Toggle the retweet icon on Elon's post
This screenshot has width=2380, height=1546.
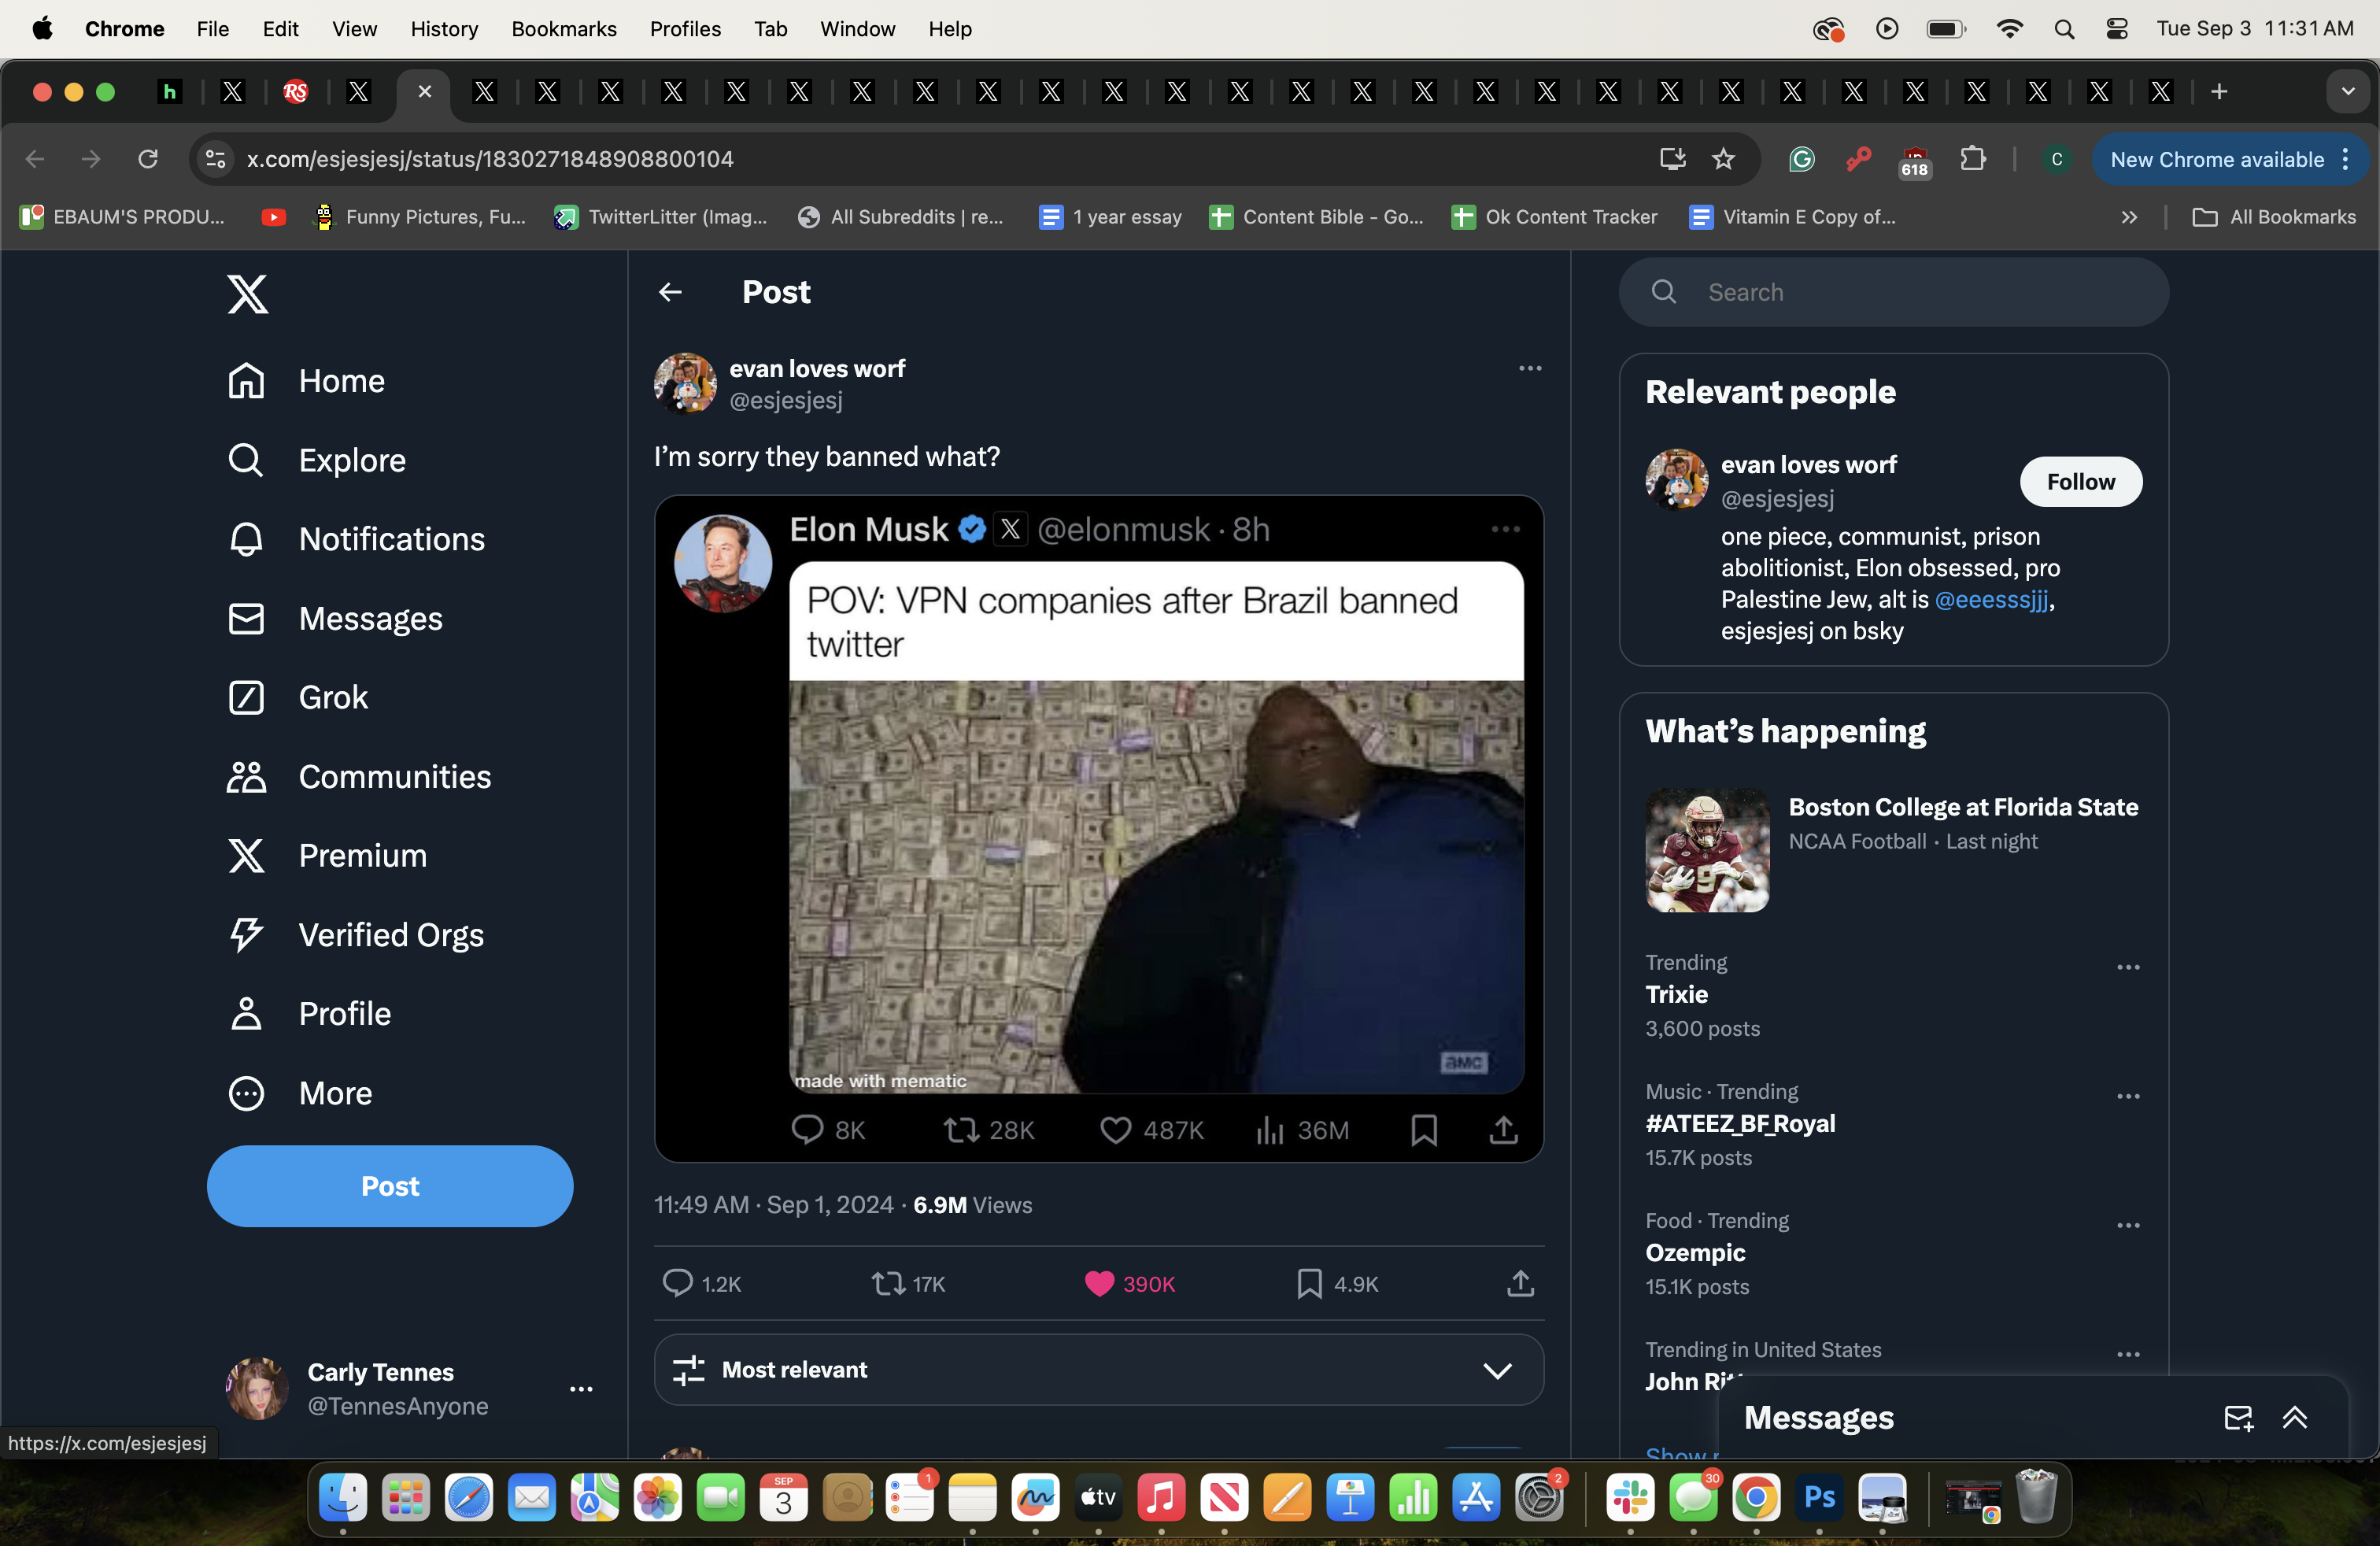point(959,1130)
